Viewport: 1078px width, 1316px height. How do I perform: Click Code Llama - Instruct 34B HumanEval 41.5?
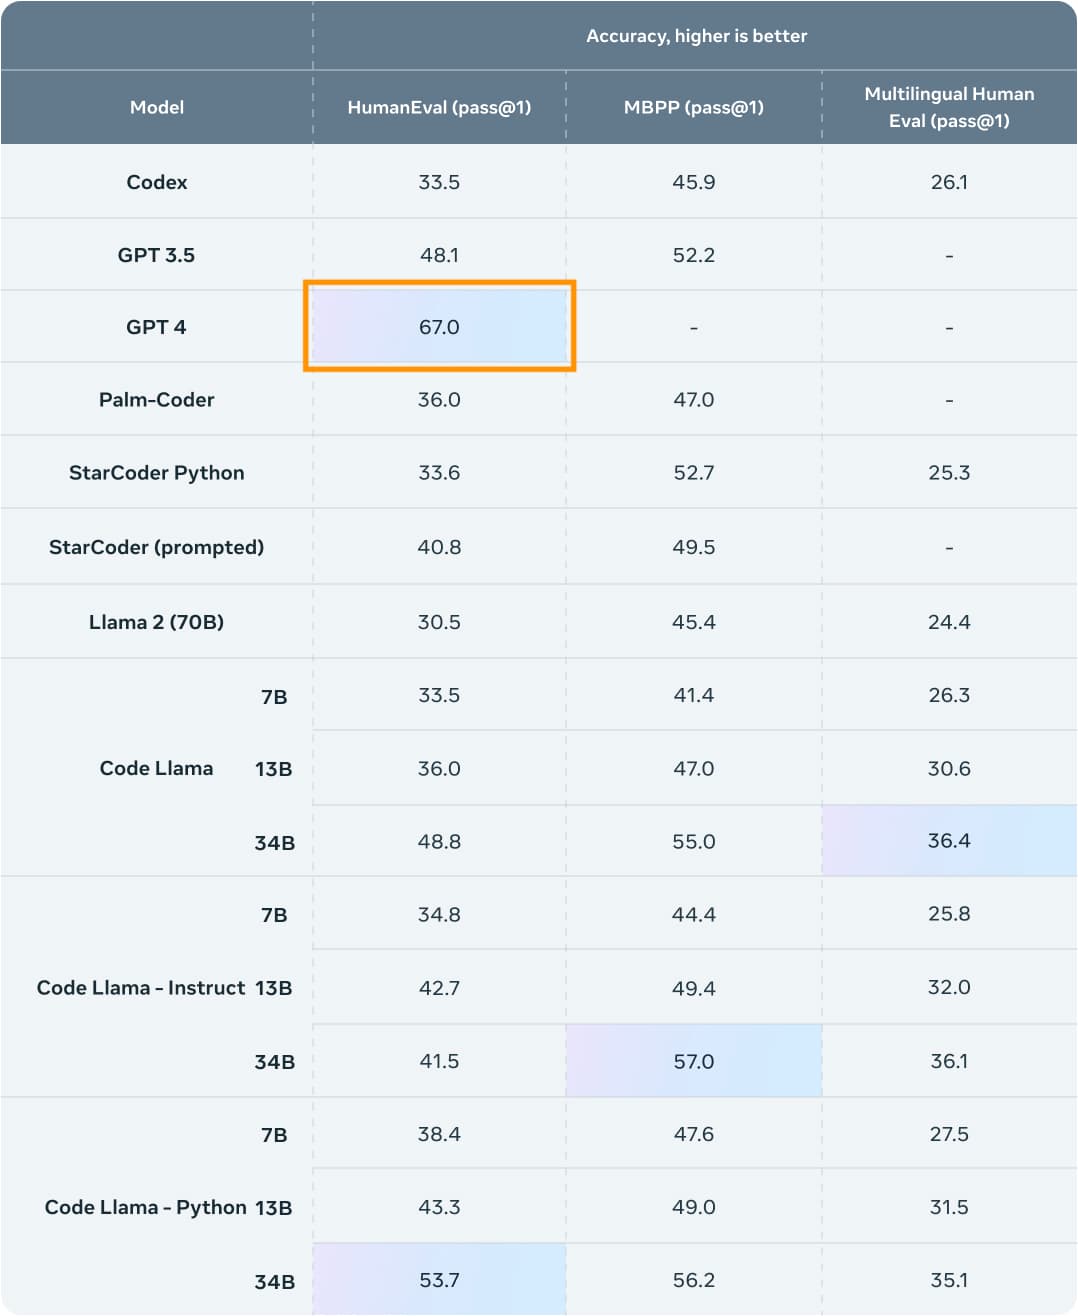(439, 1061)
